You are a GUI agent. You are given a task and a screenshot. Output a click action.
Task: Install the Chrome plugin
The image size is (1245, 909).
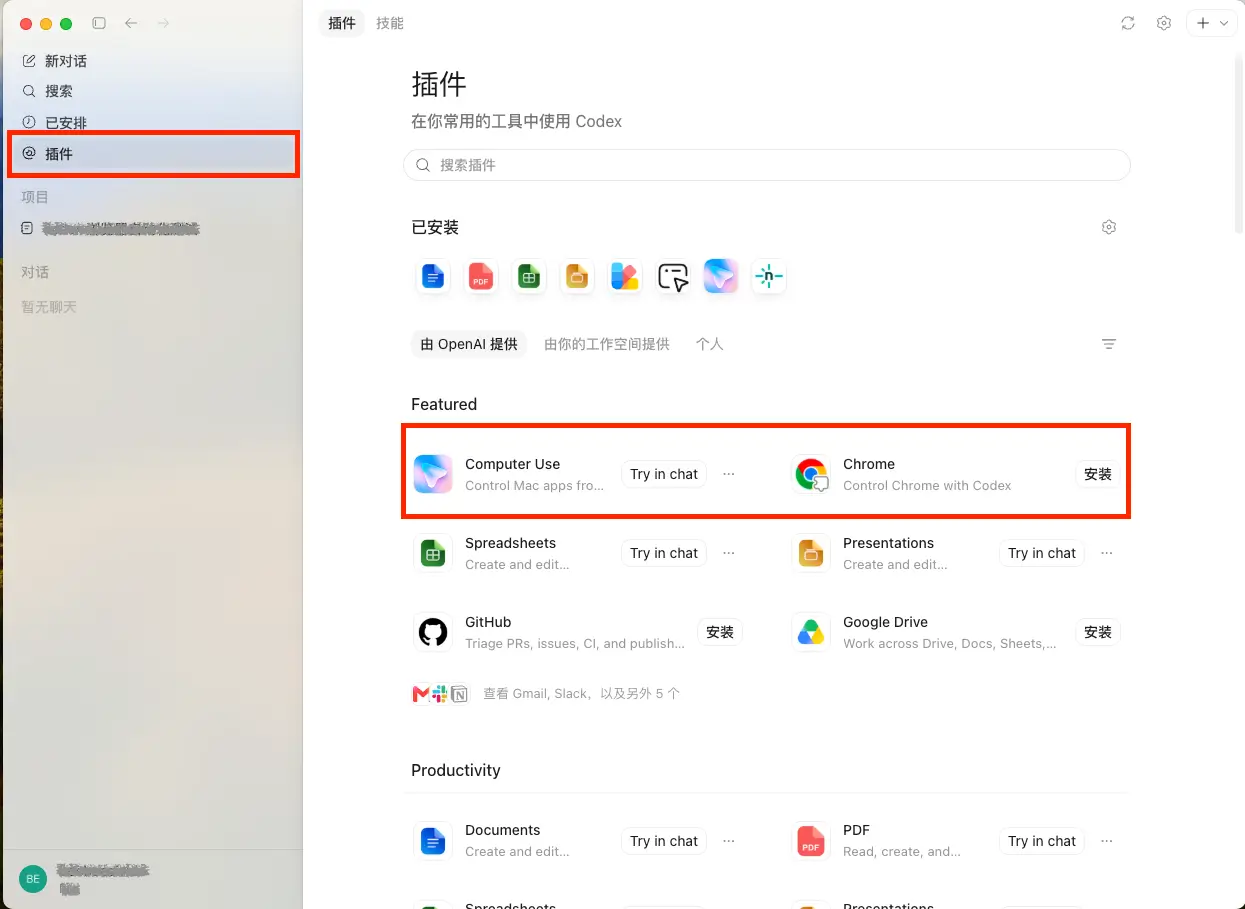(x=1098, y=474)
